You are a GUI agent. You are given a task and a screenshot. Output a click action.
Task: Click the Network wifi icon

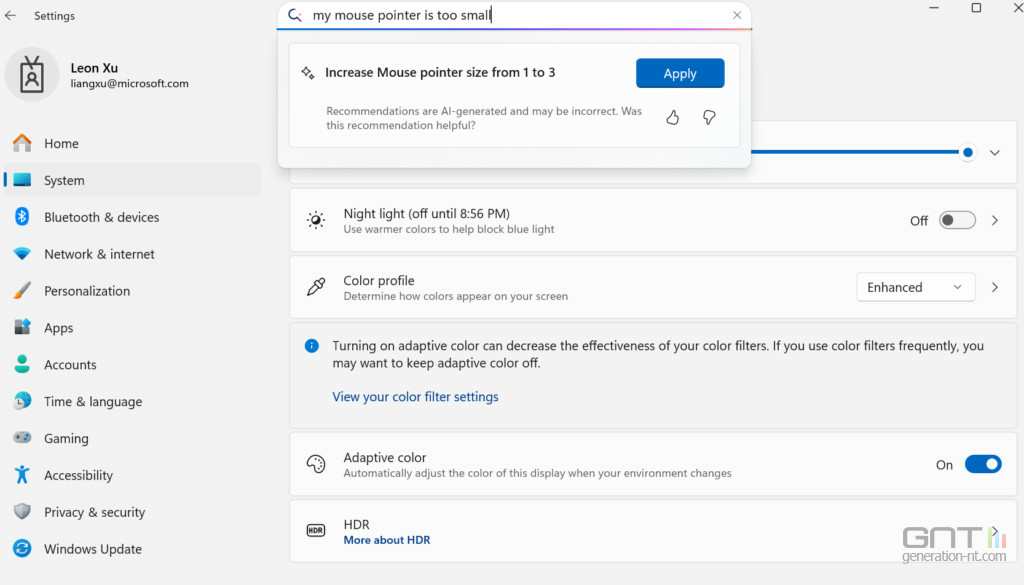coord(22,254)
